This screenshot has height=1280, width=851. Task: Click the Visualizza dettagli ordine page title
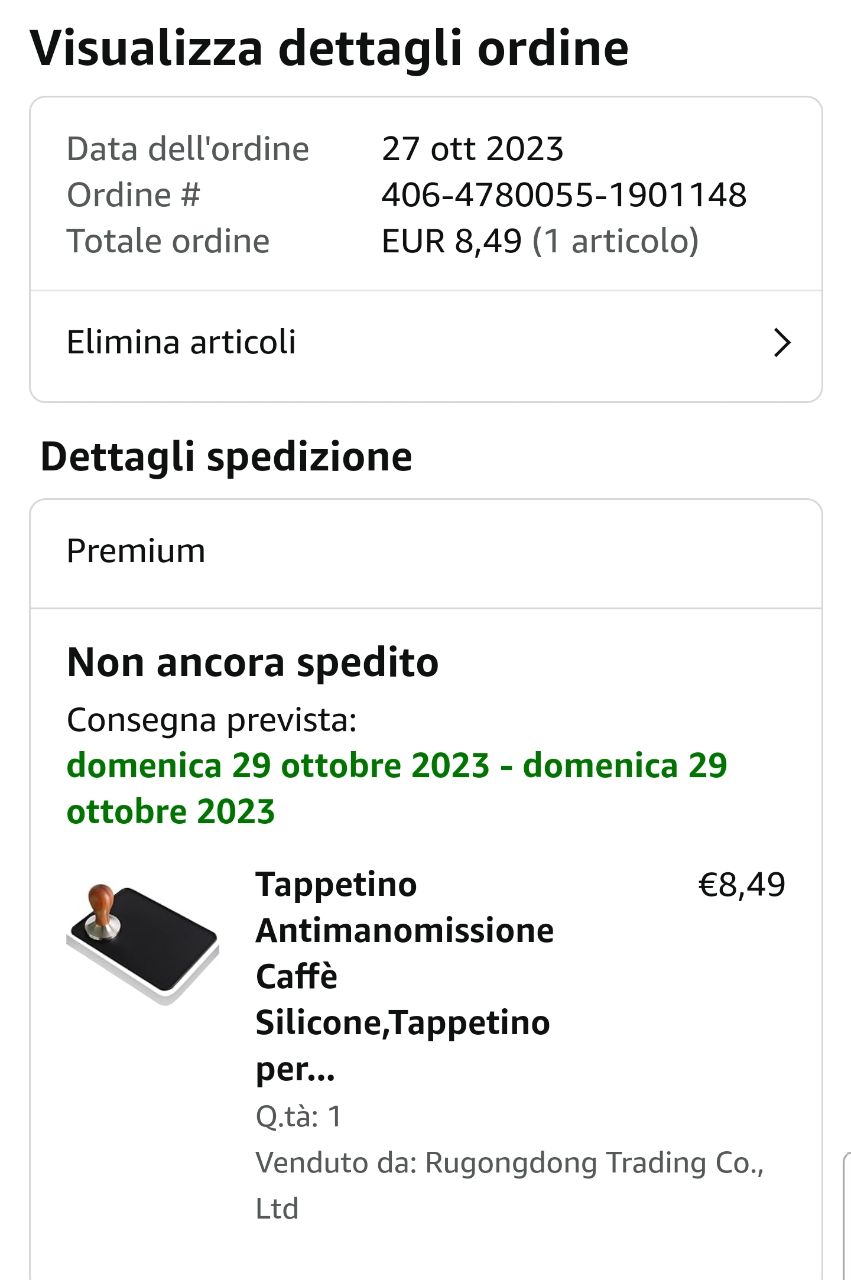[x=330, y=48]
